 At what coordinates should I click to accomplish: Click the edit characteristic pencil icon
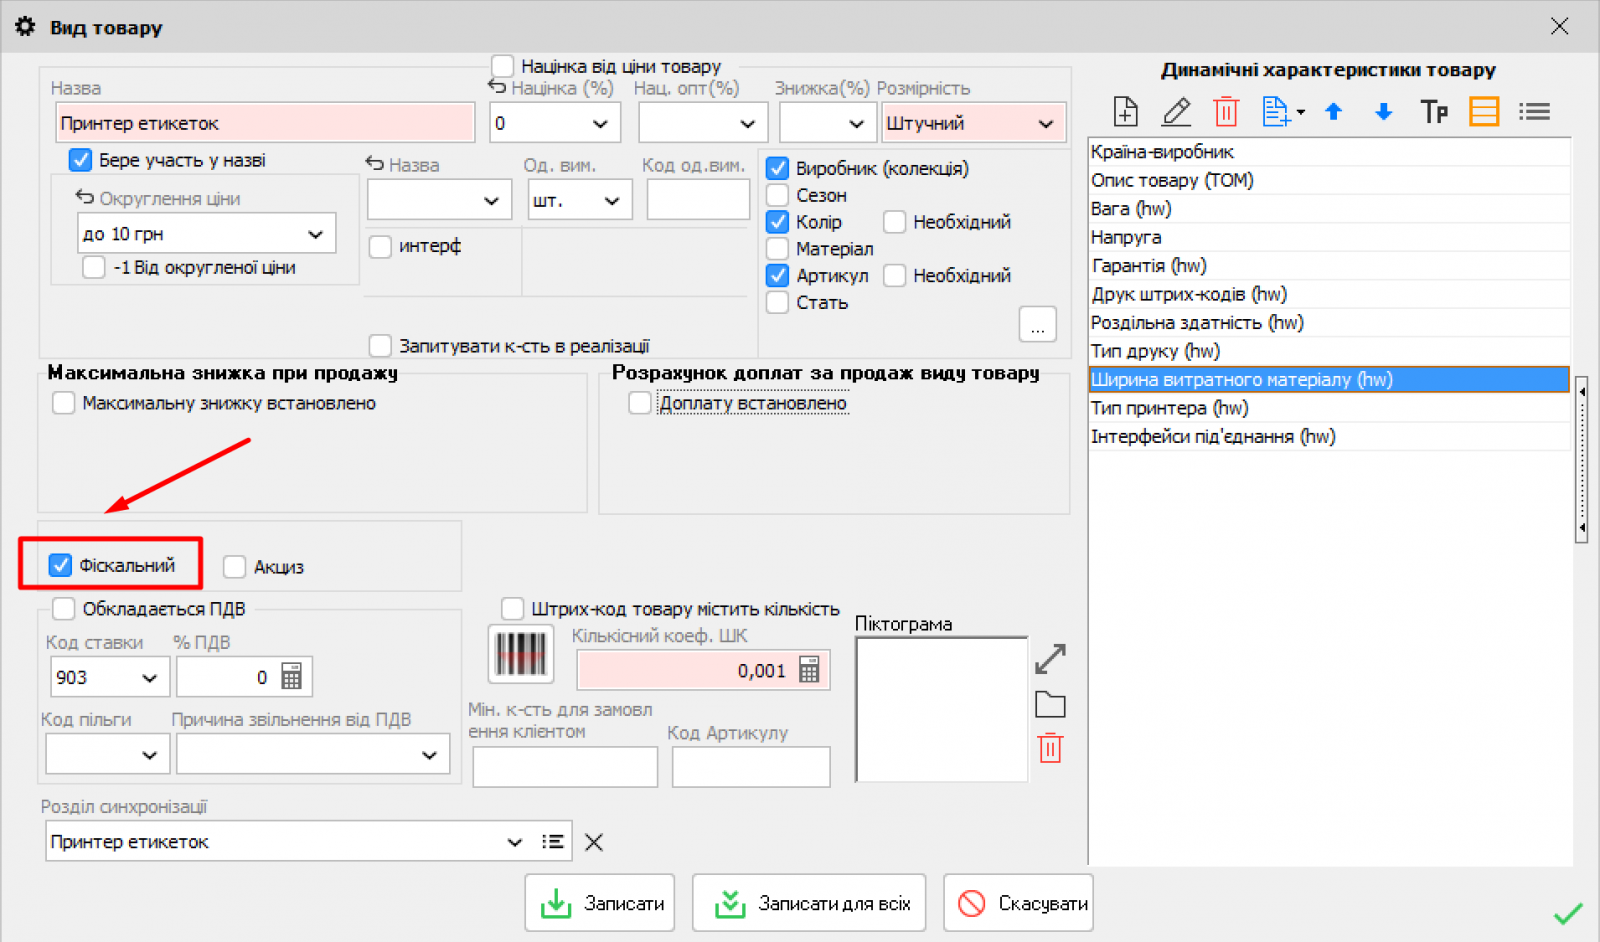(1176, 112)
